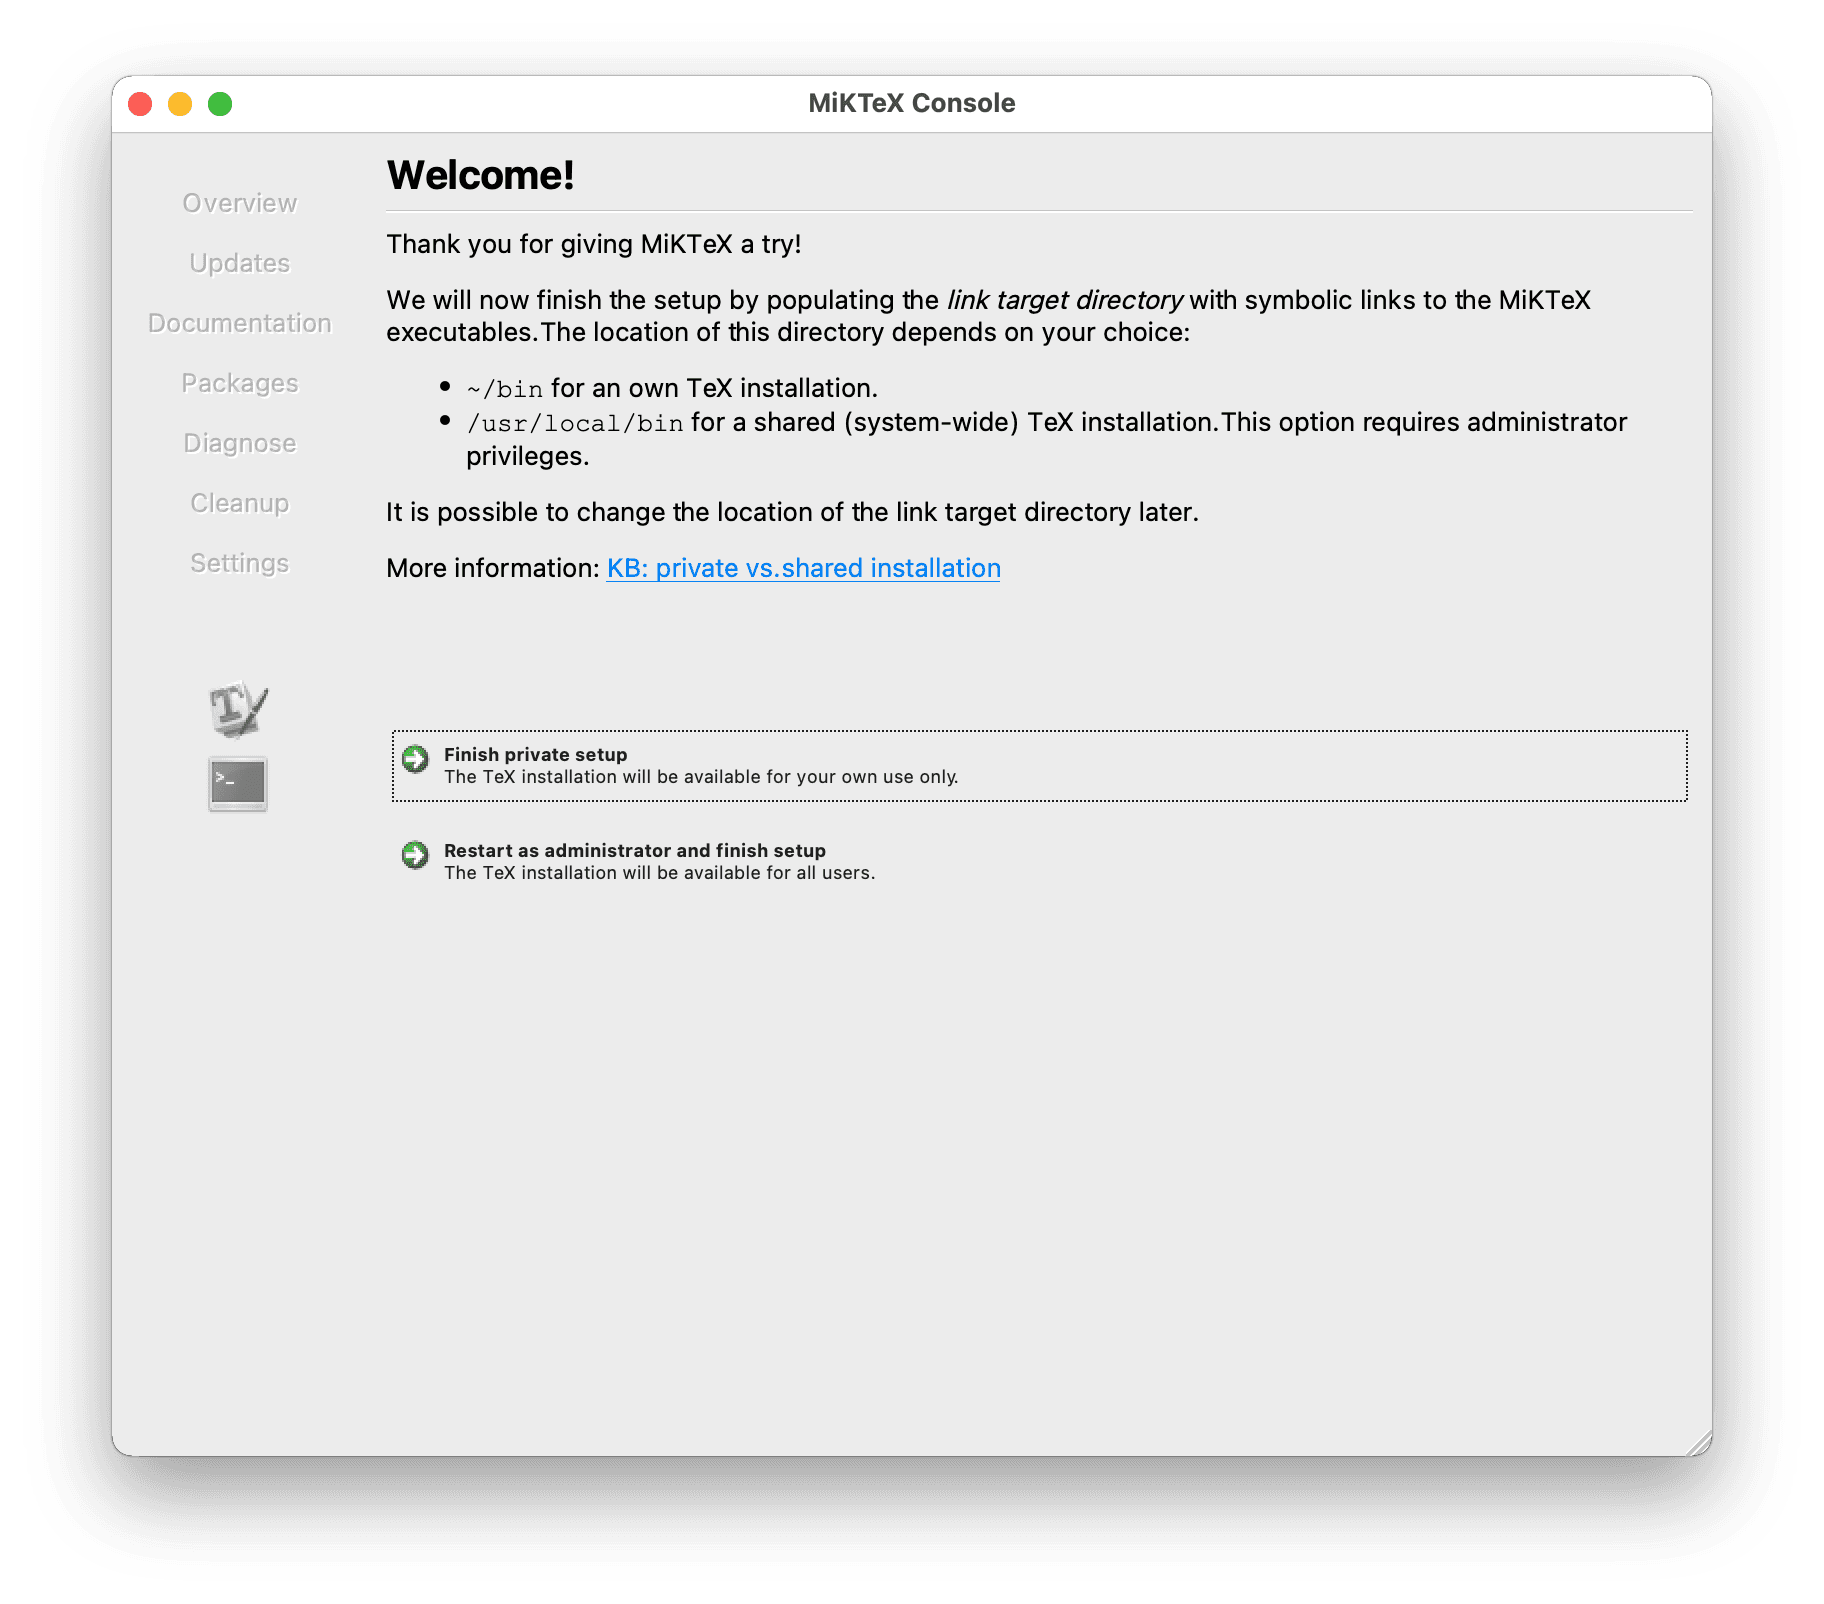The width and height of the screenshot is (1824, 1604).
Task: Click green arrow beside Finish private setup
Action: (415, 759)
